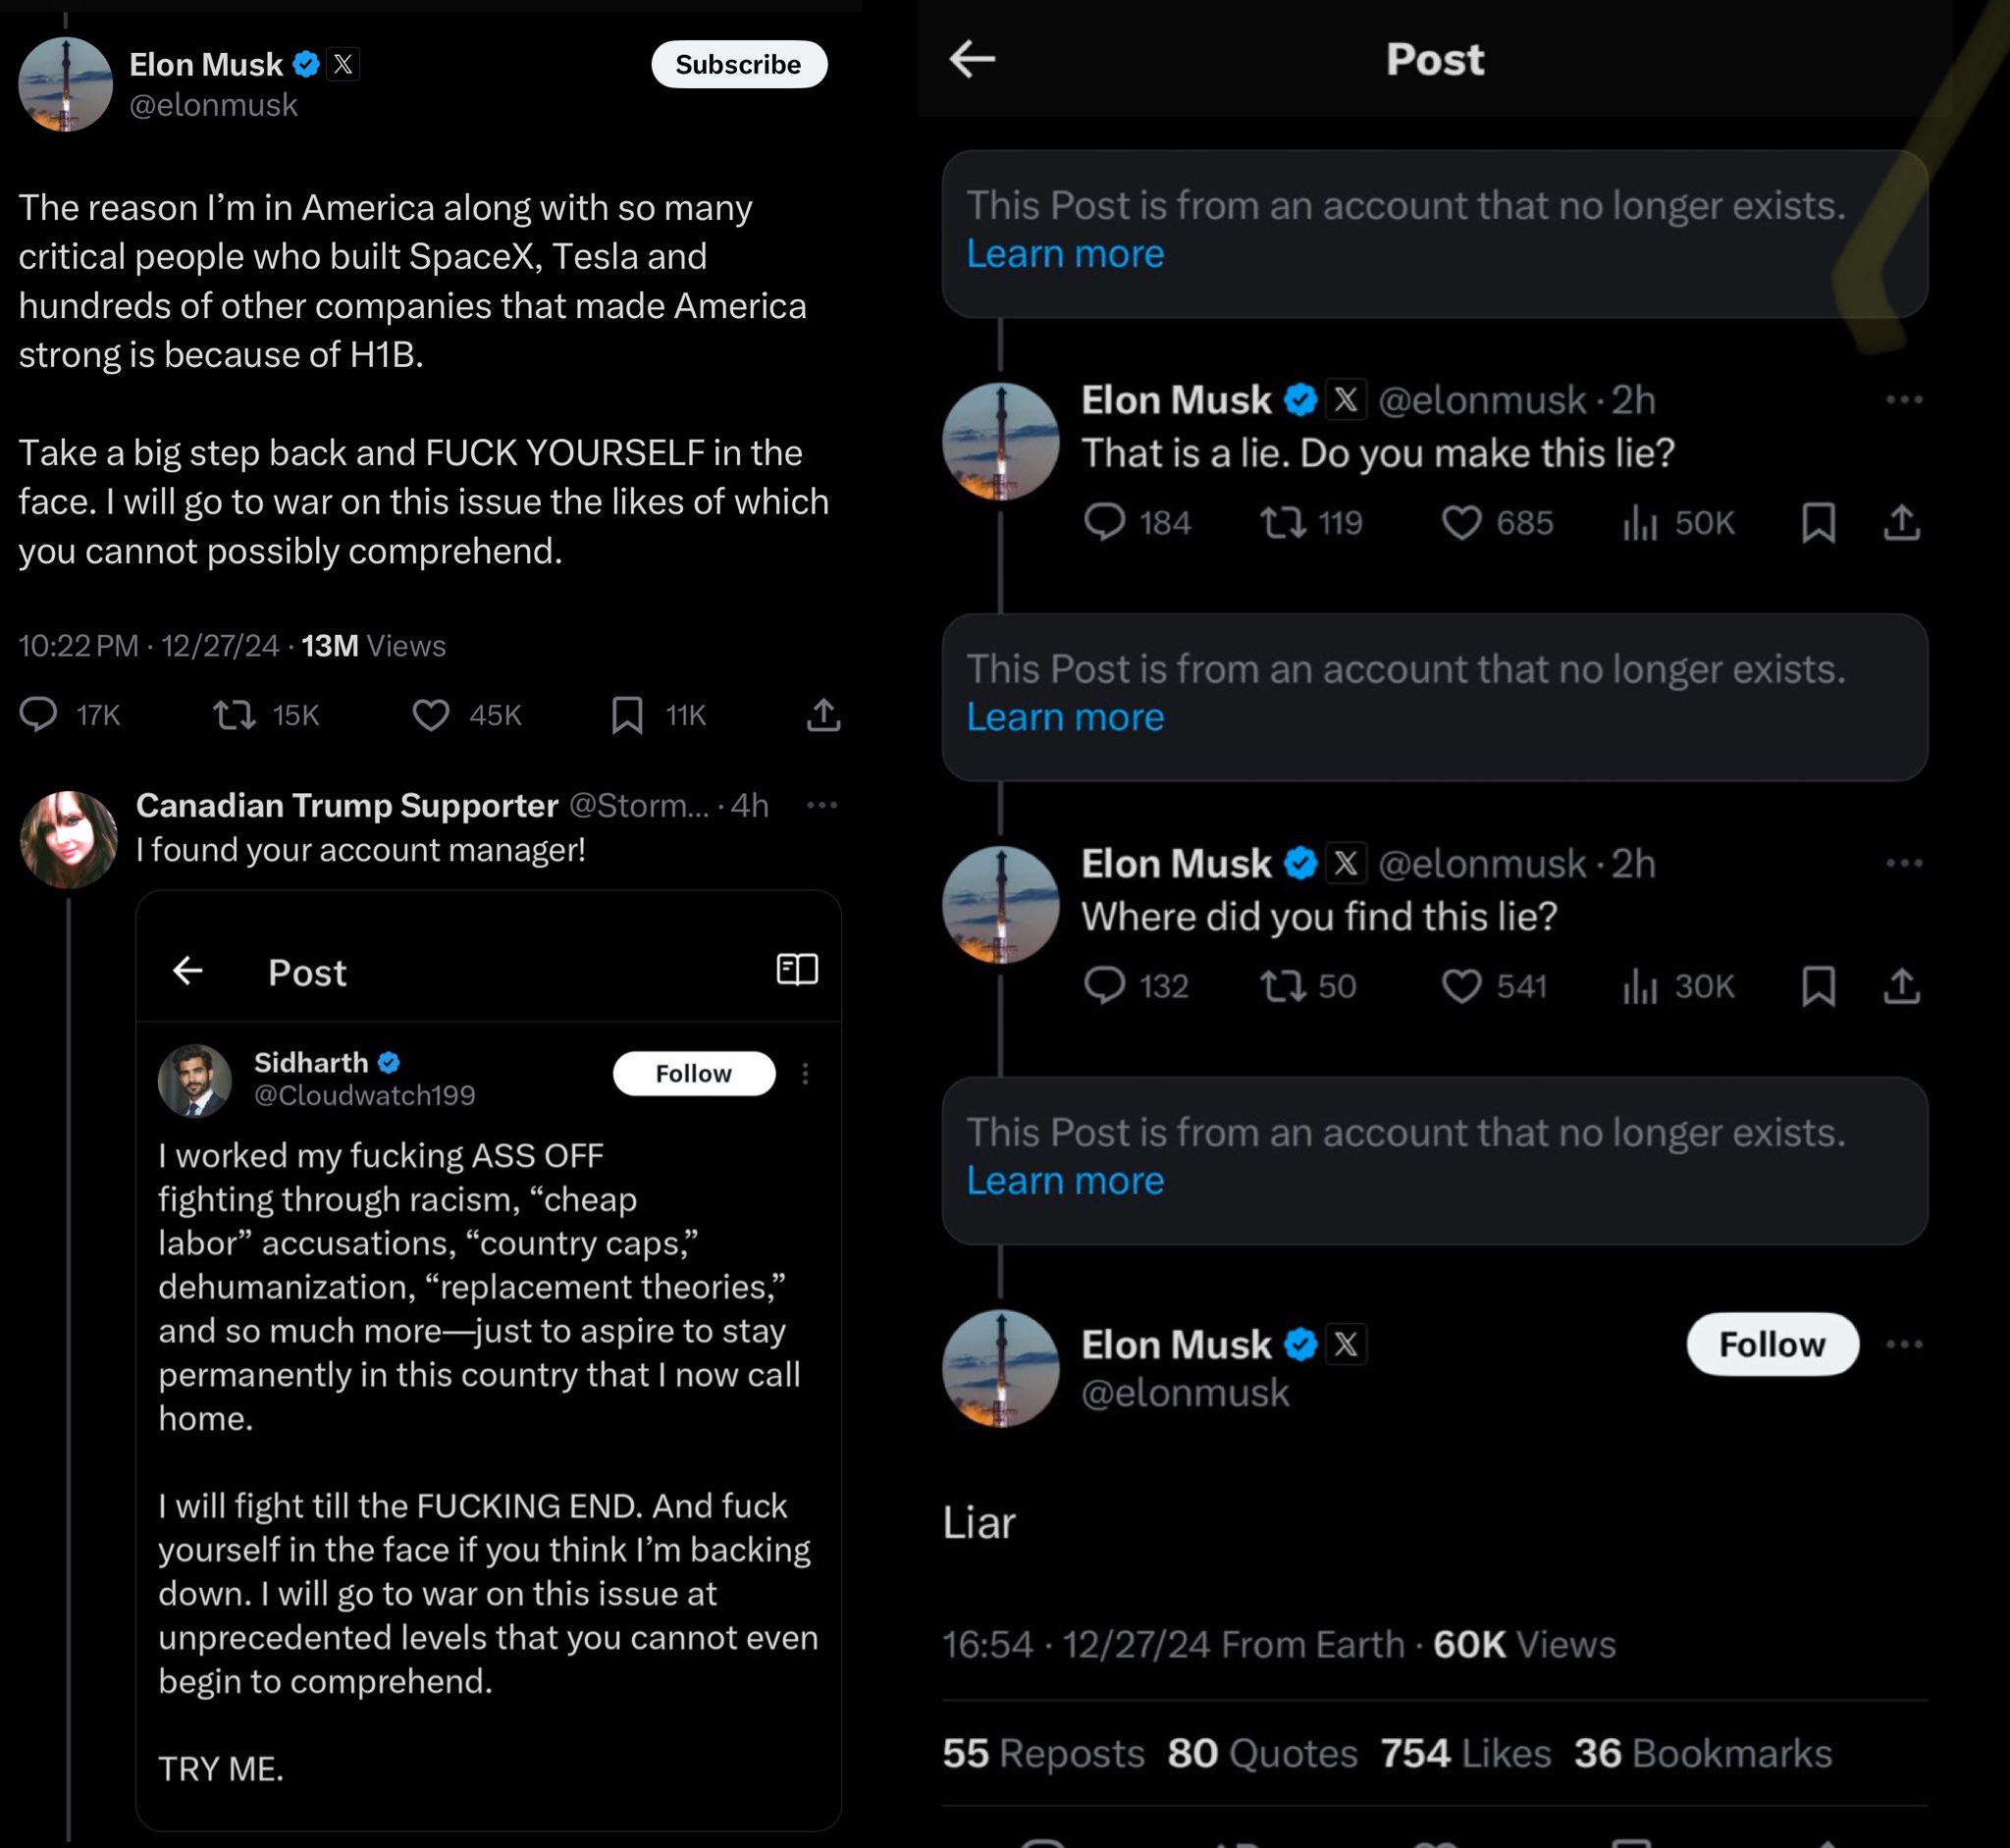2010x1848 pixels.
Task: View the 754 Likes list
Action: [1465, 1753]
